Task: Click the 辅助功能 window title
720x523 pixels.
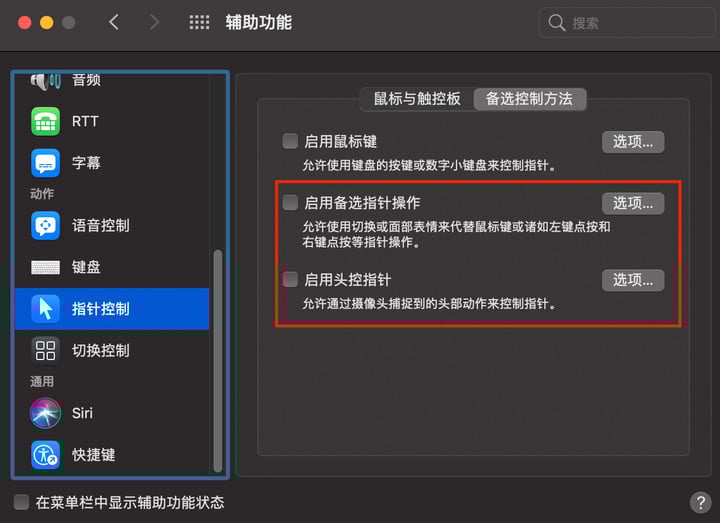Action: click(x=259, y=22)
